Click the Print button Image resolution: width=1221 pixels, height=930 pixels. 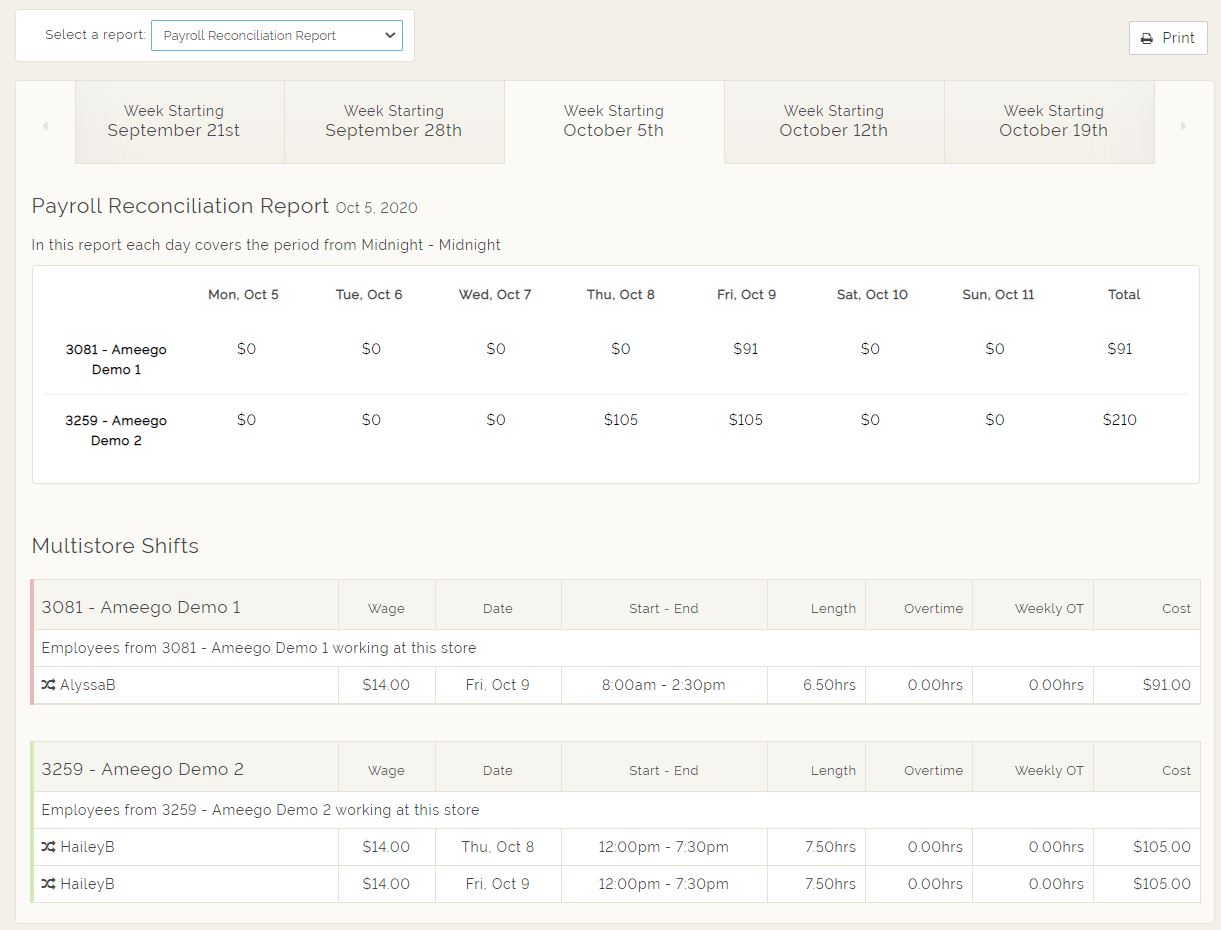(1167, 38)
